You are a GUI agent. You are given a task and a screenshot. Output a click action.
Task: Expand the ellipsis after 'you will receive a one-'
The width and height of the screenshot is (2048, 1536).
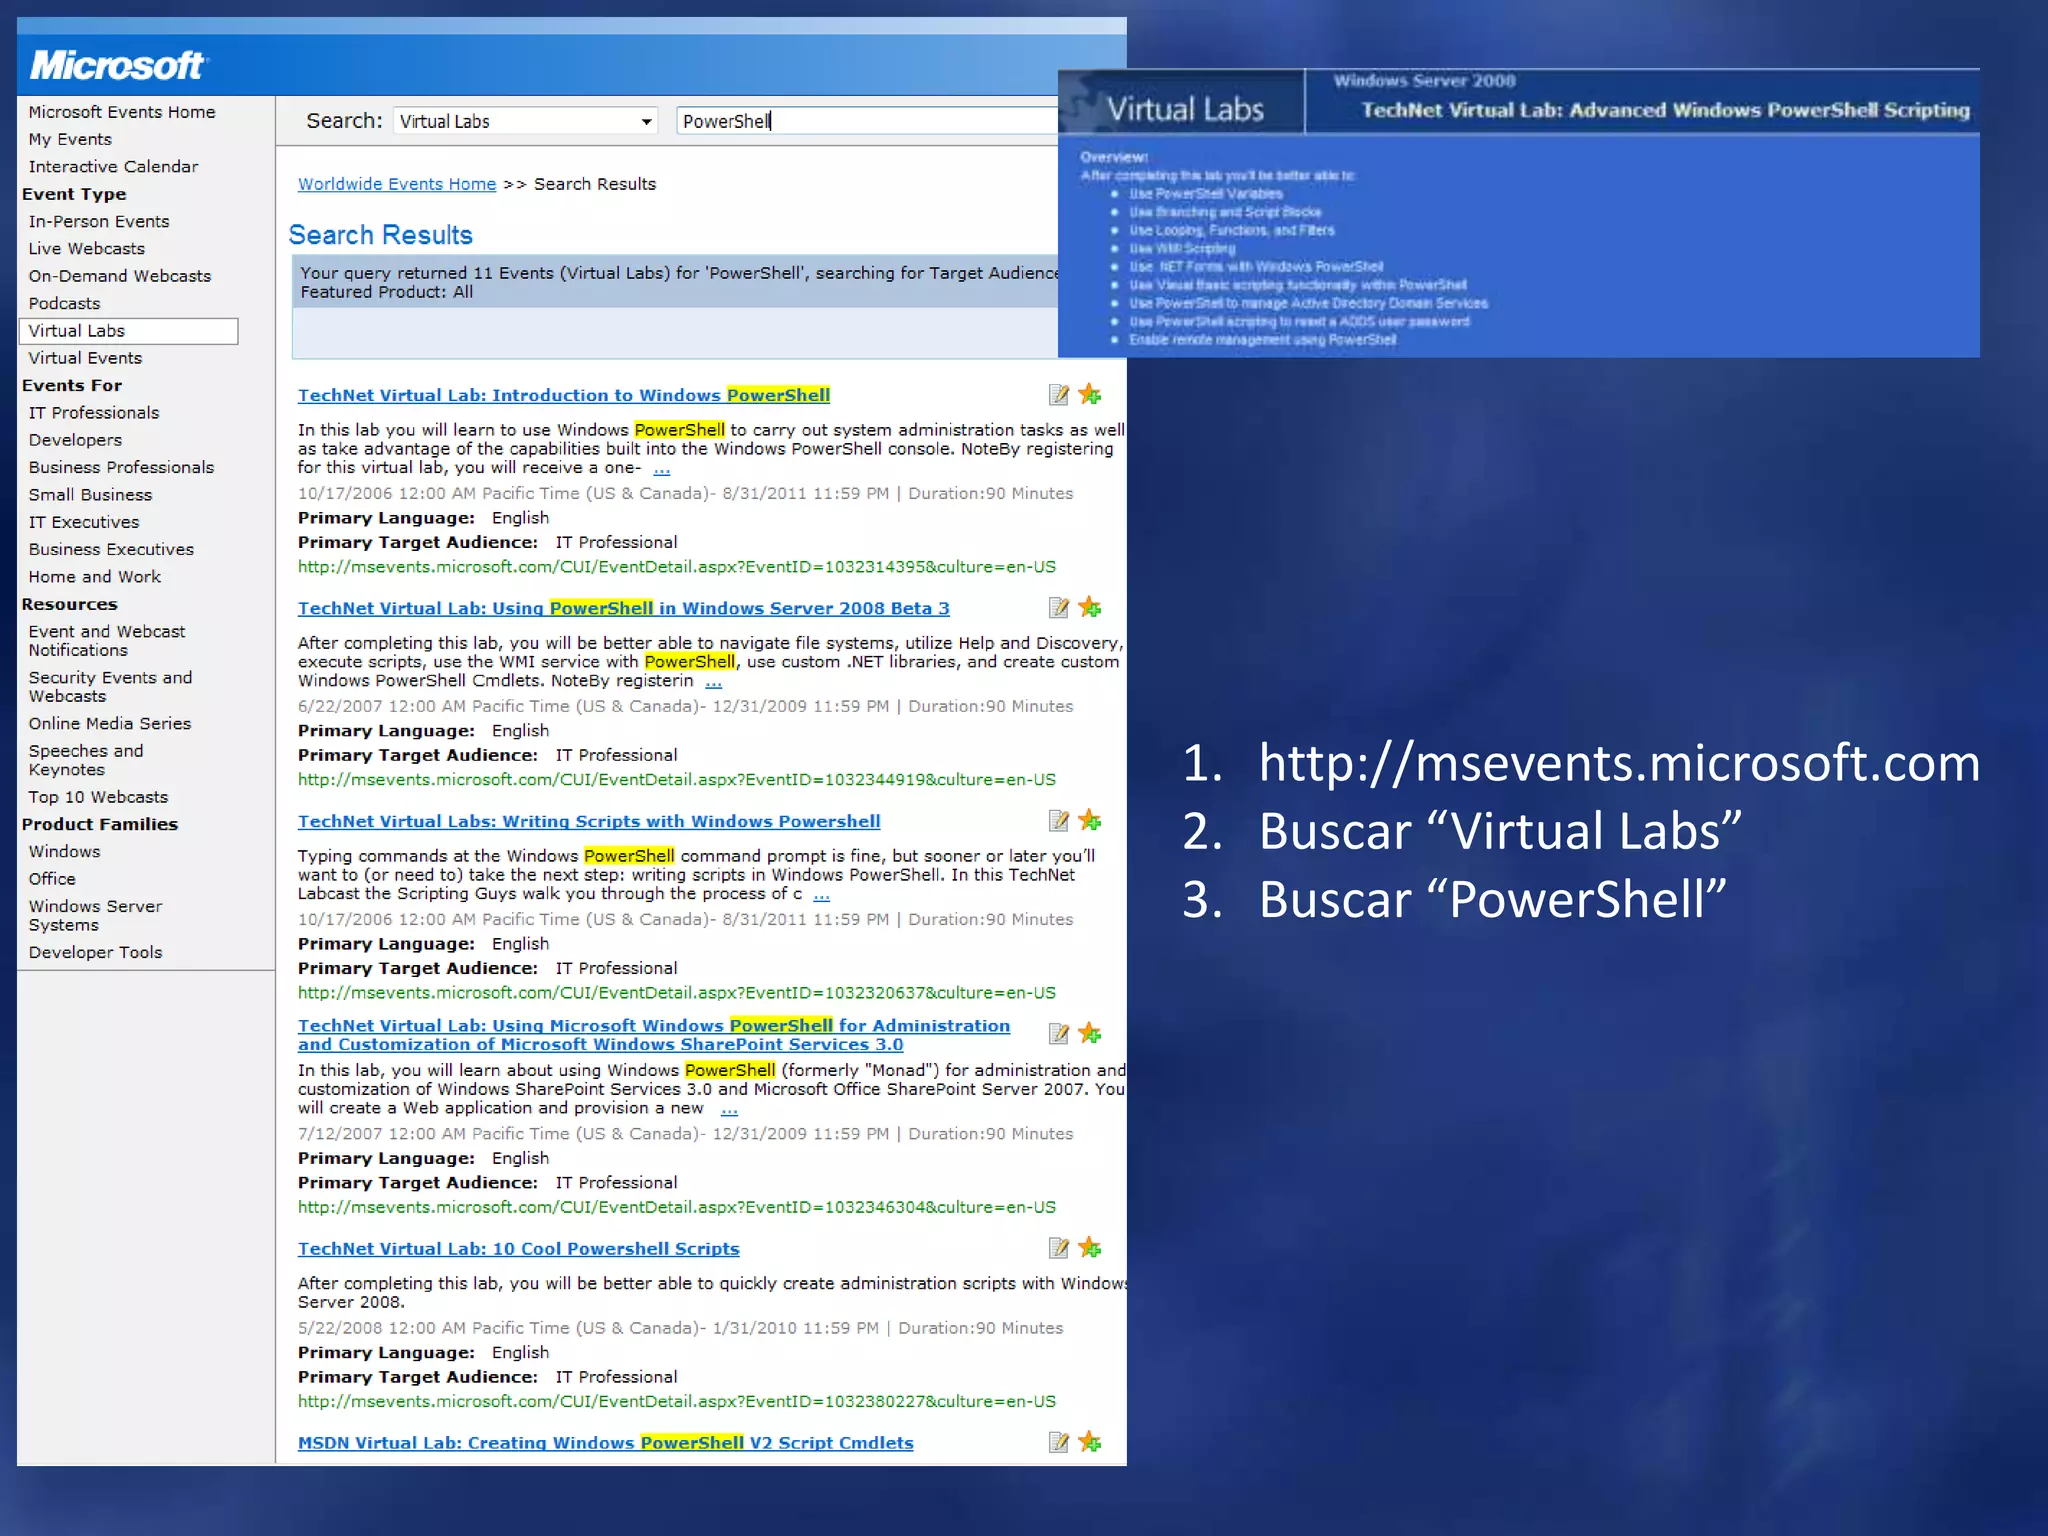[x=662, y=469]
